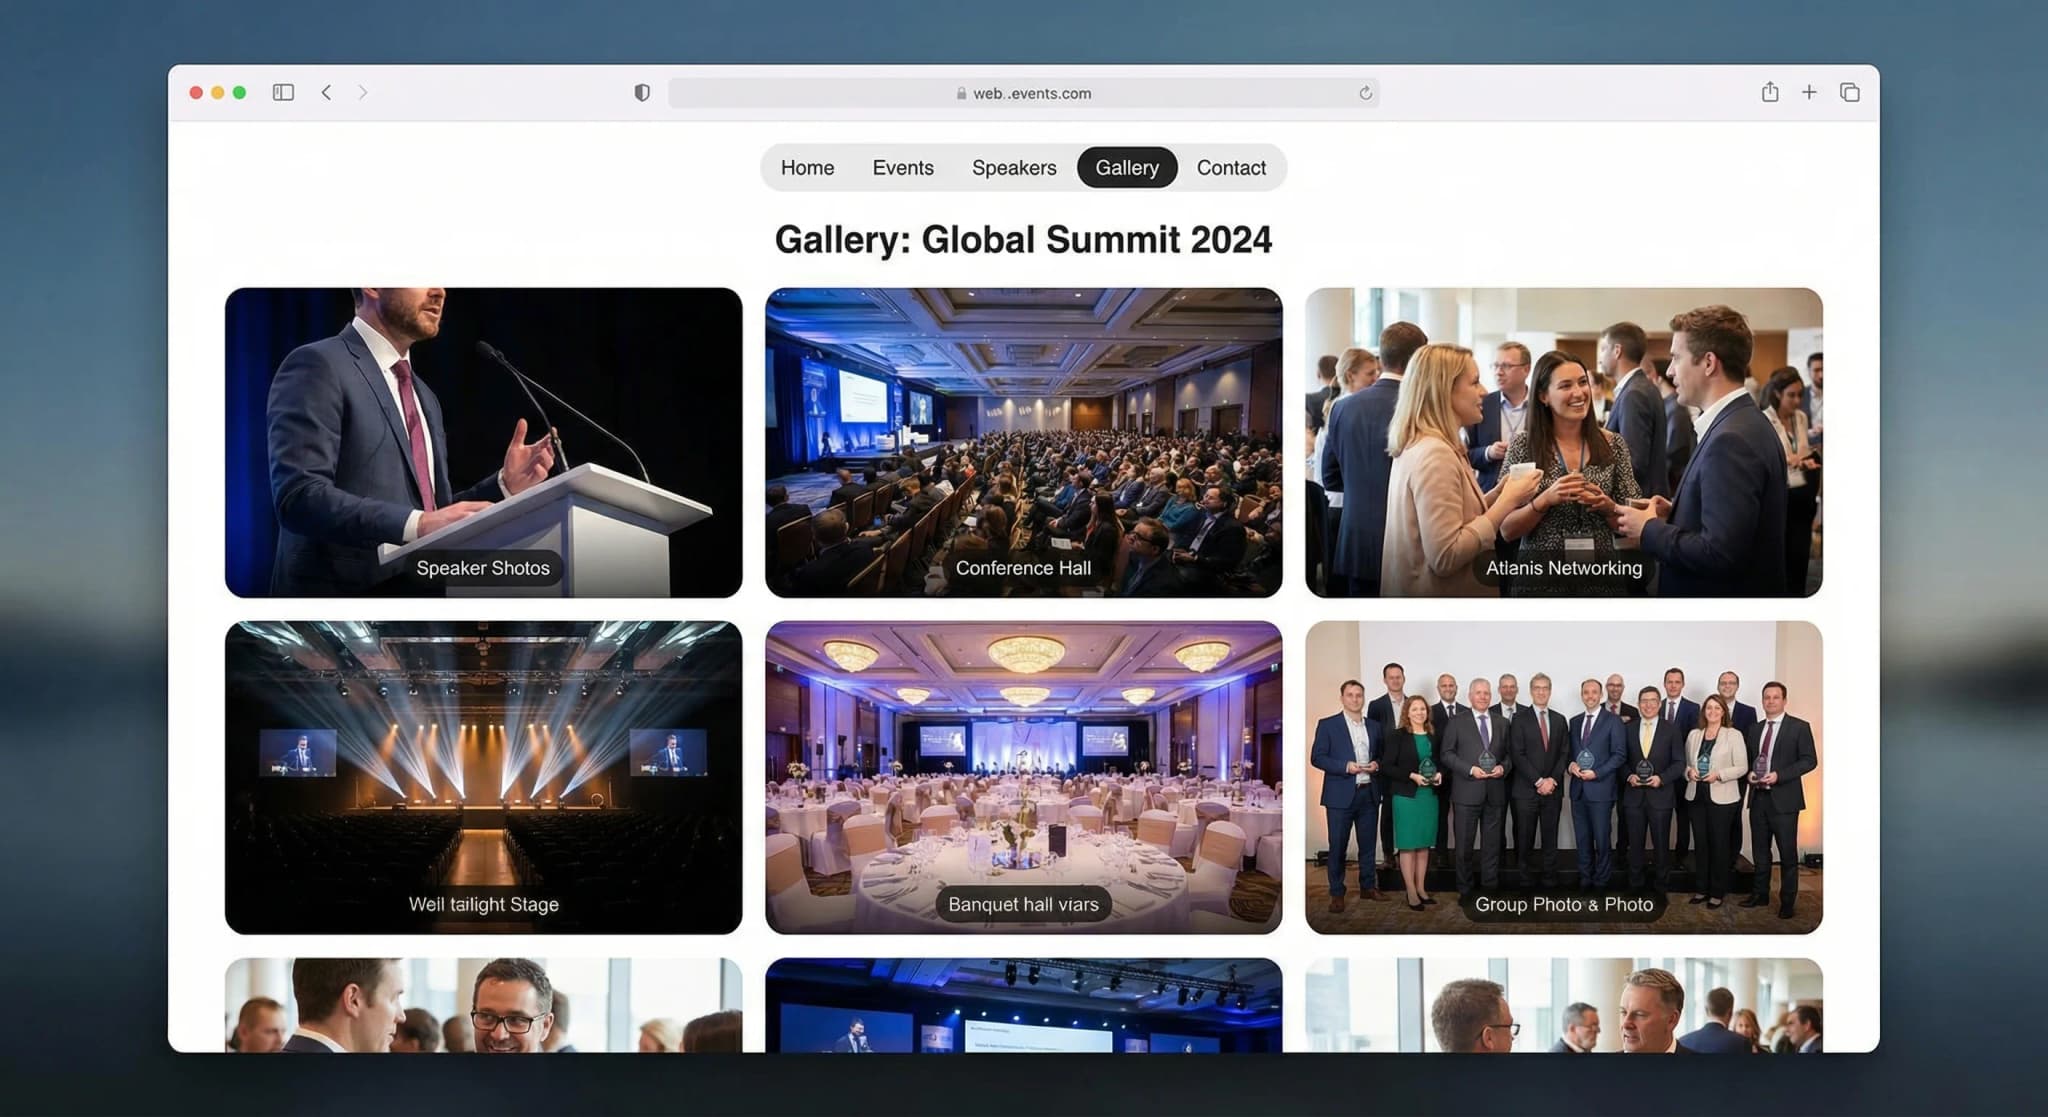Screen dimensions: 2048x1117
Task: Click the privacy shield icon near the address bar
Action: coord(642,91)
